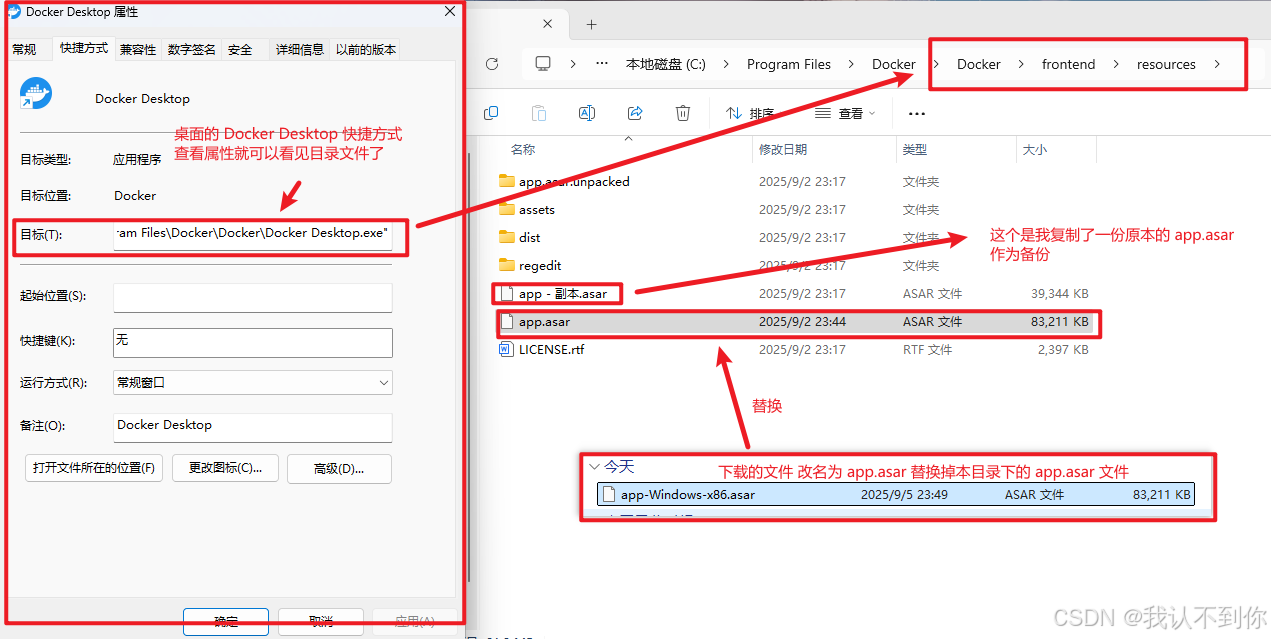Click the 更改图标(C)... button
Viewport: 1271px width, 639px height.
click(224, 468)
